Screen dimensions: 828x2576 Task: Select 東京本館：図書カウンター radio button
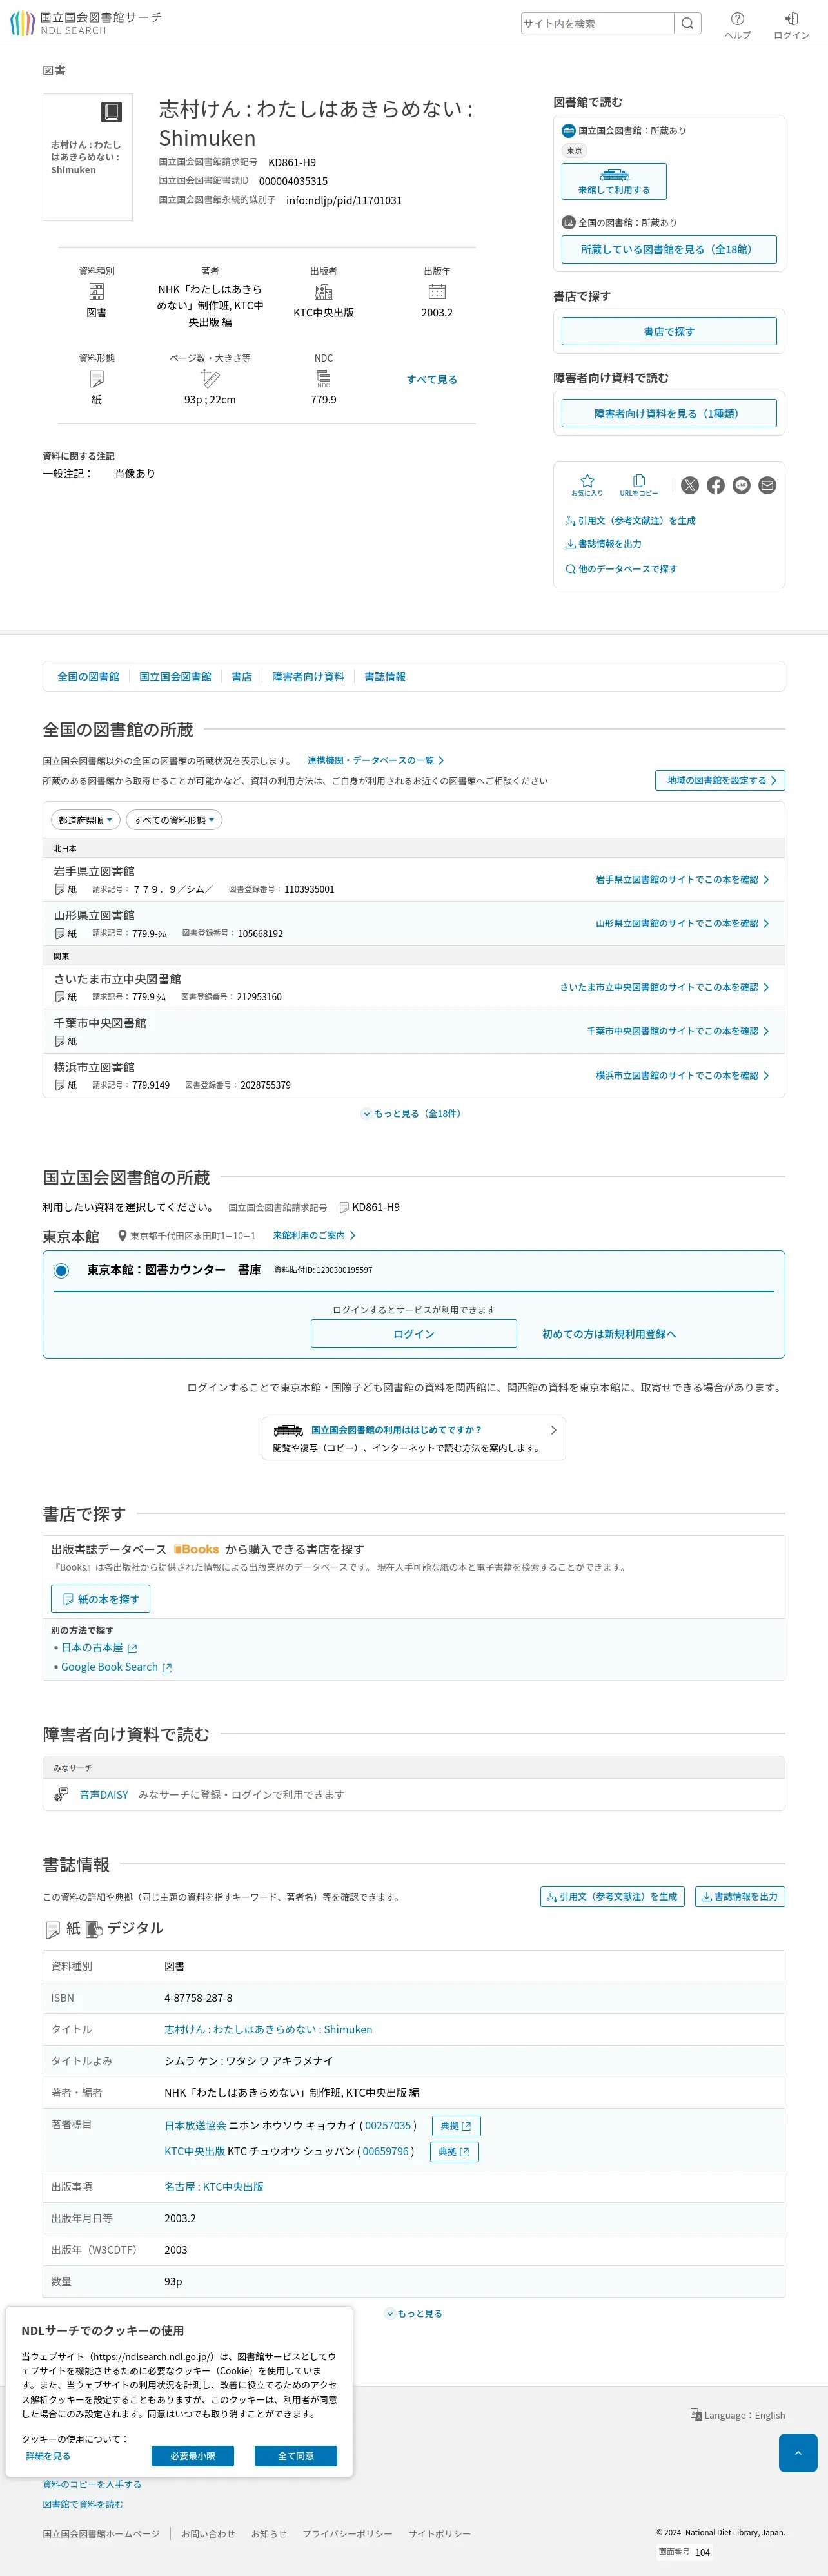click(x=61, y=1270)
